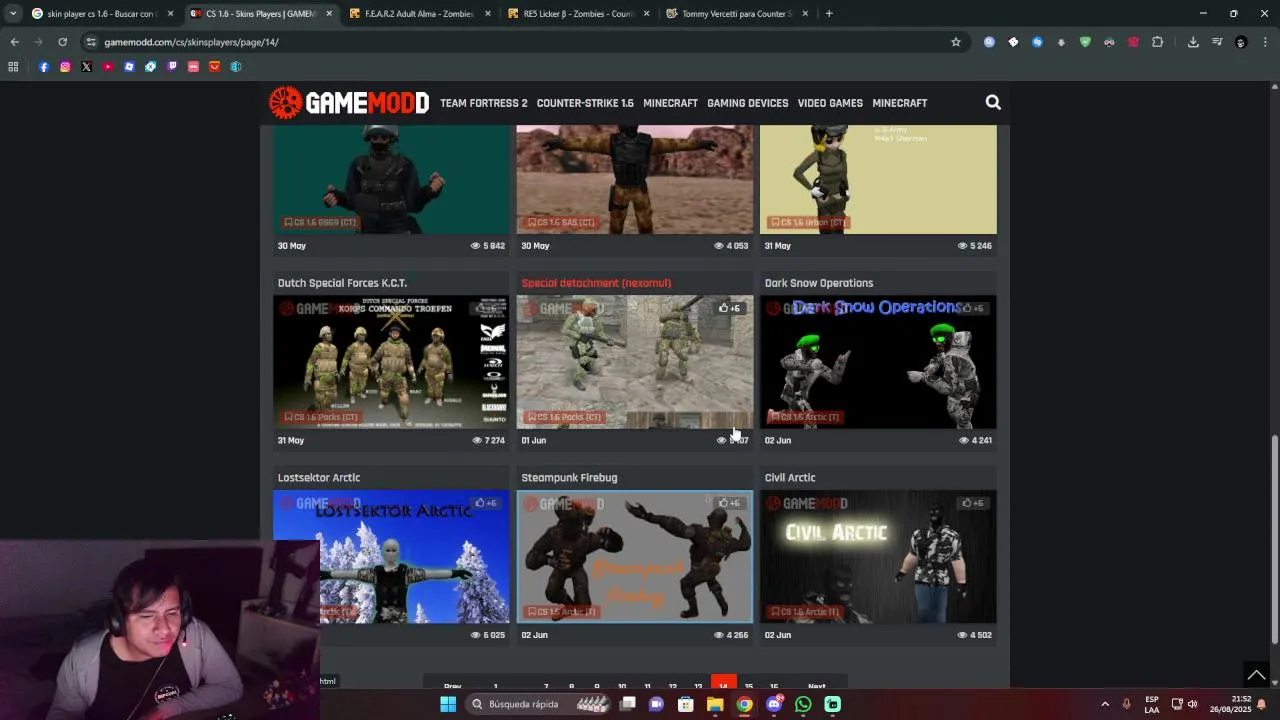
Task: Open the YouTube bookmark icon
Action: pos(108,67)
